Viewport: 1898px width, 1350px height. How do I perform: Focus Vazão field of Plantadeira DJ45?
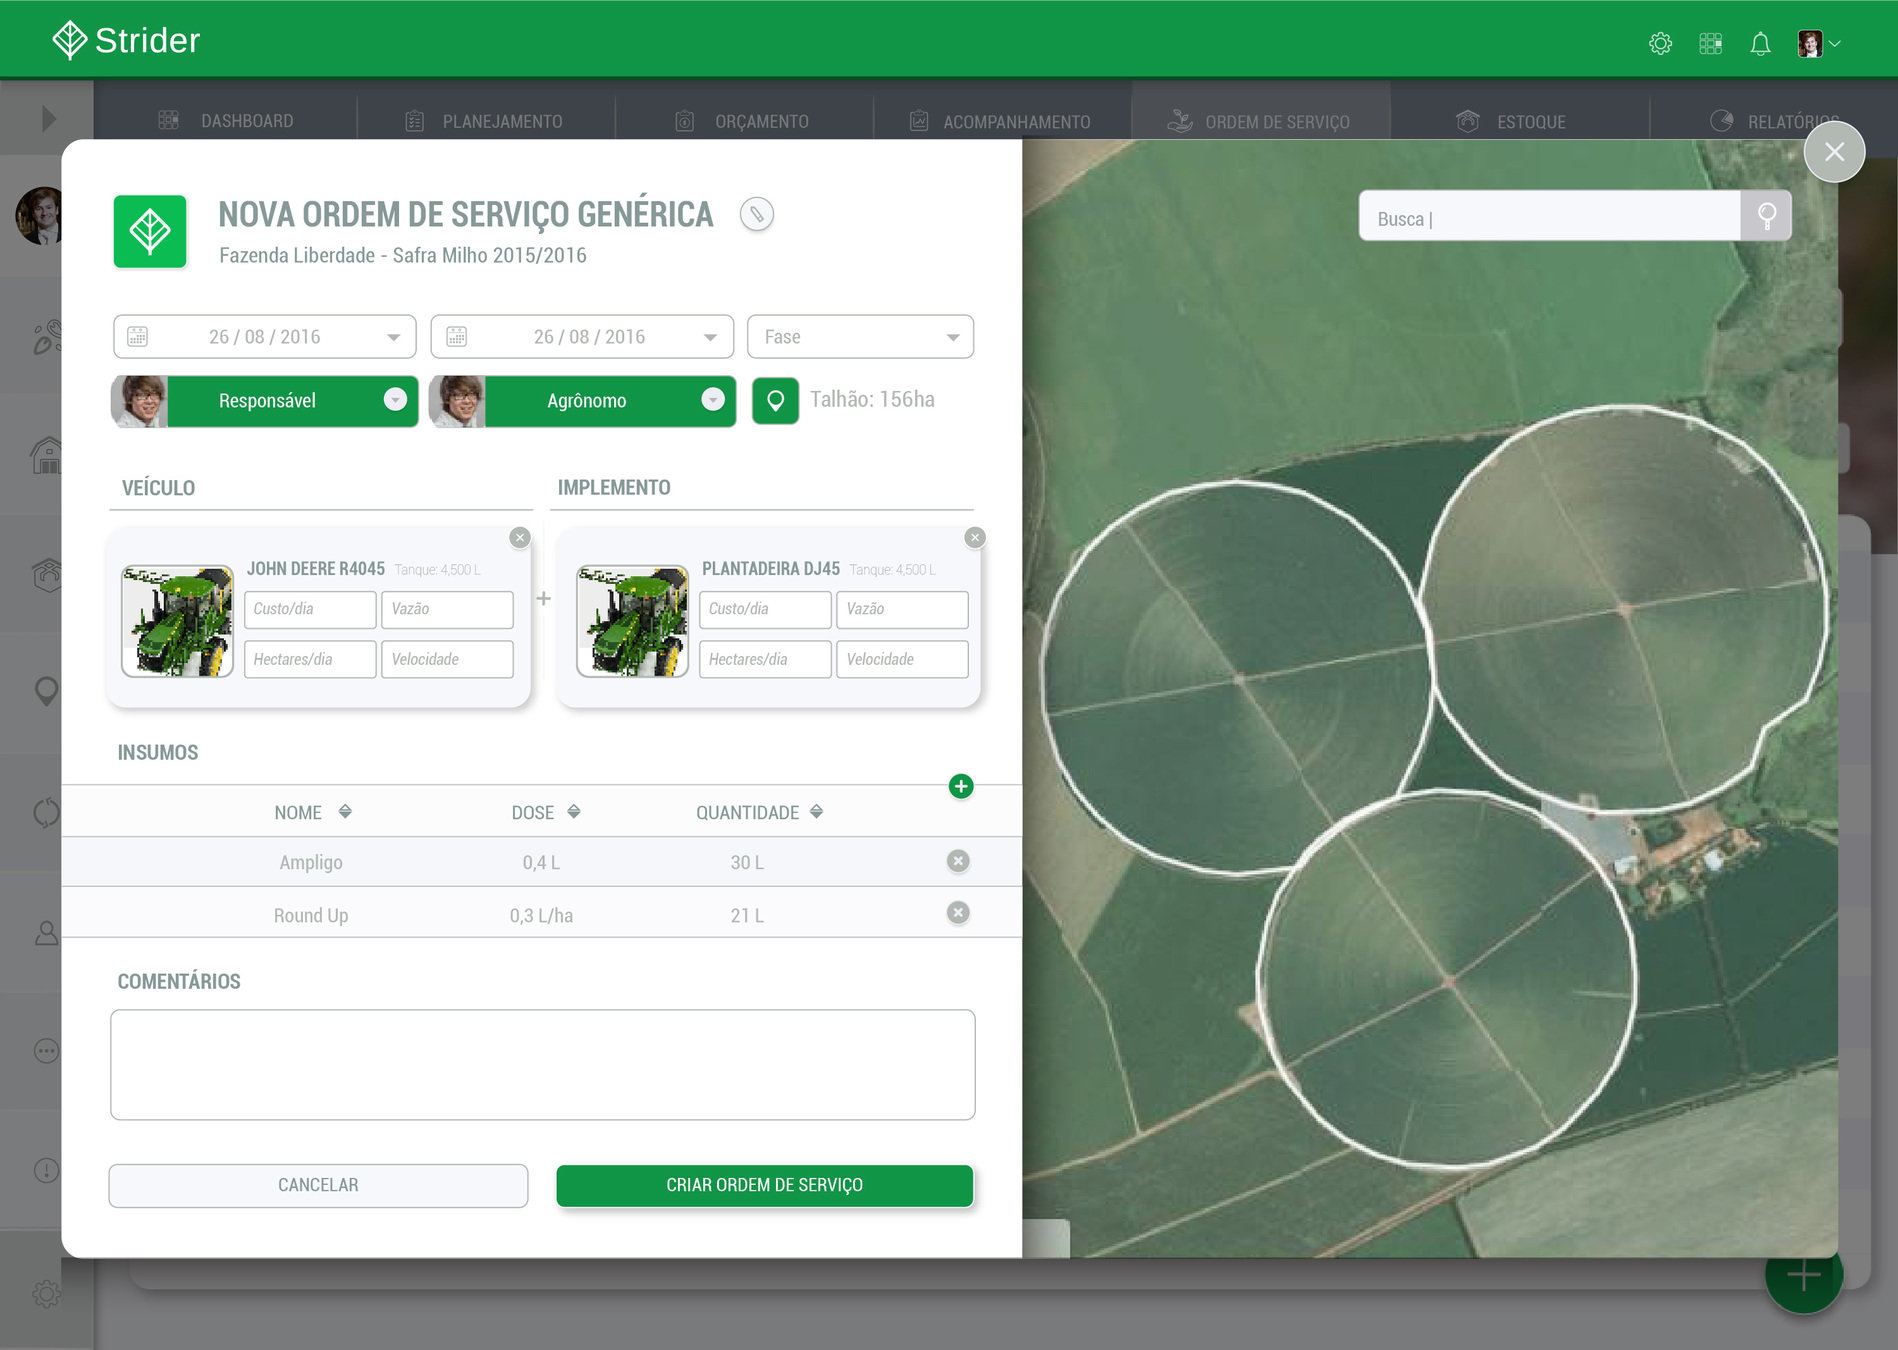click(902, 609)
